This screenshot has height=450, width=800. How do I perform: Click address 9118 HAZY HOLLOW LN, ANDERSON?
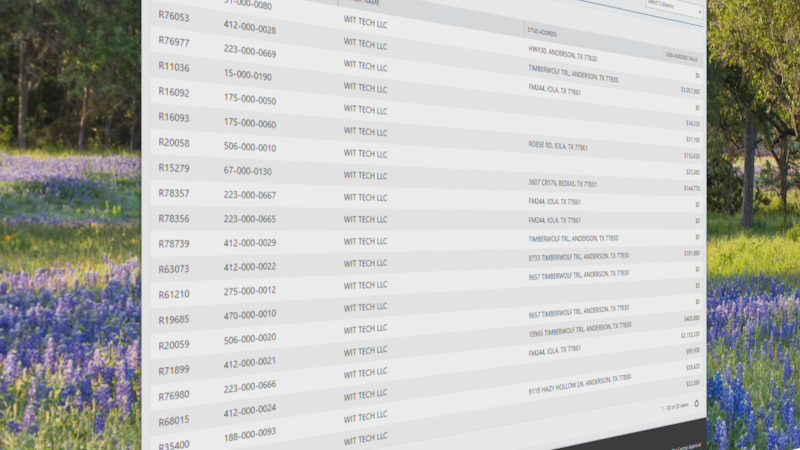[x=580, y=385]
